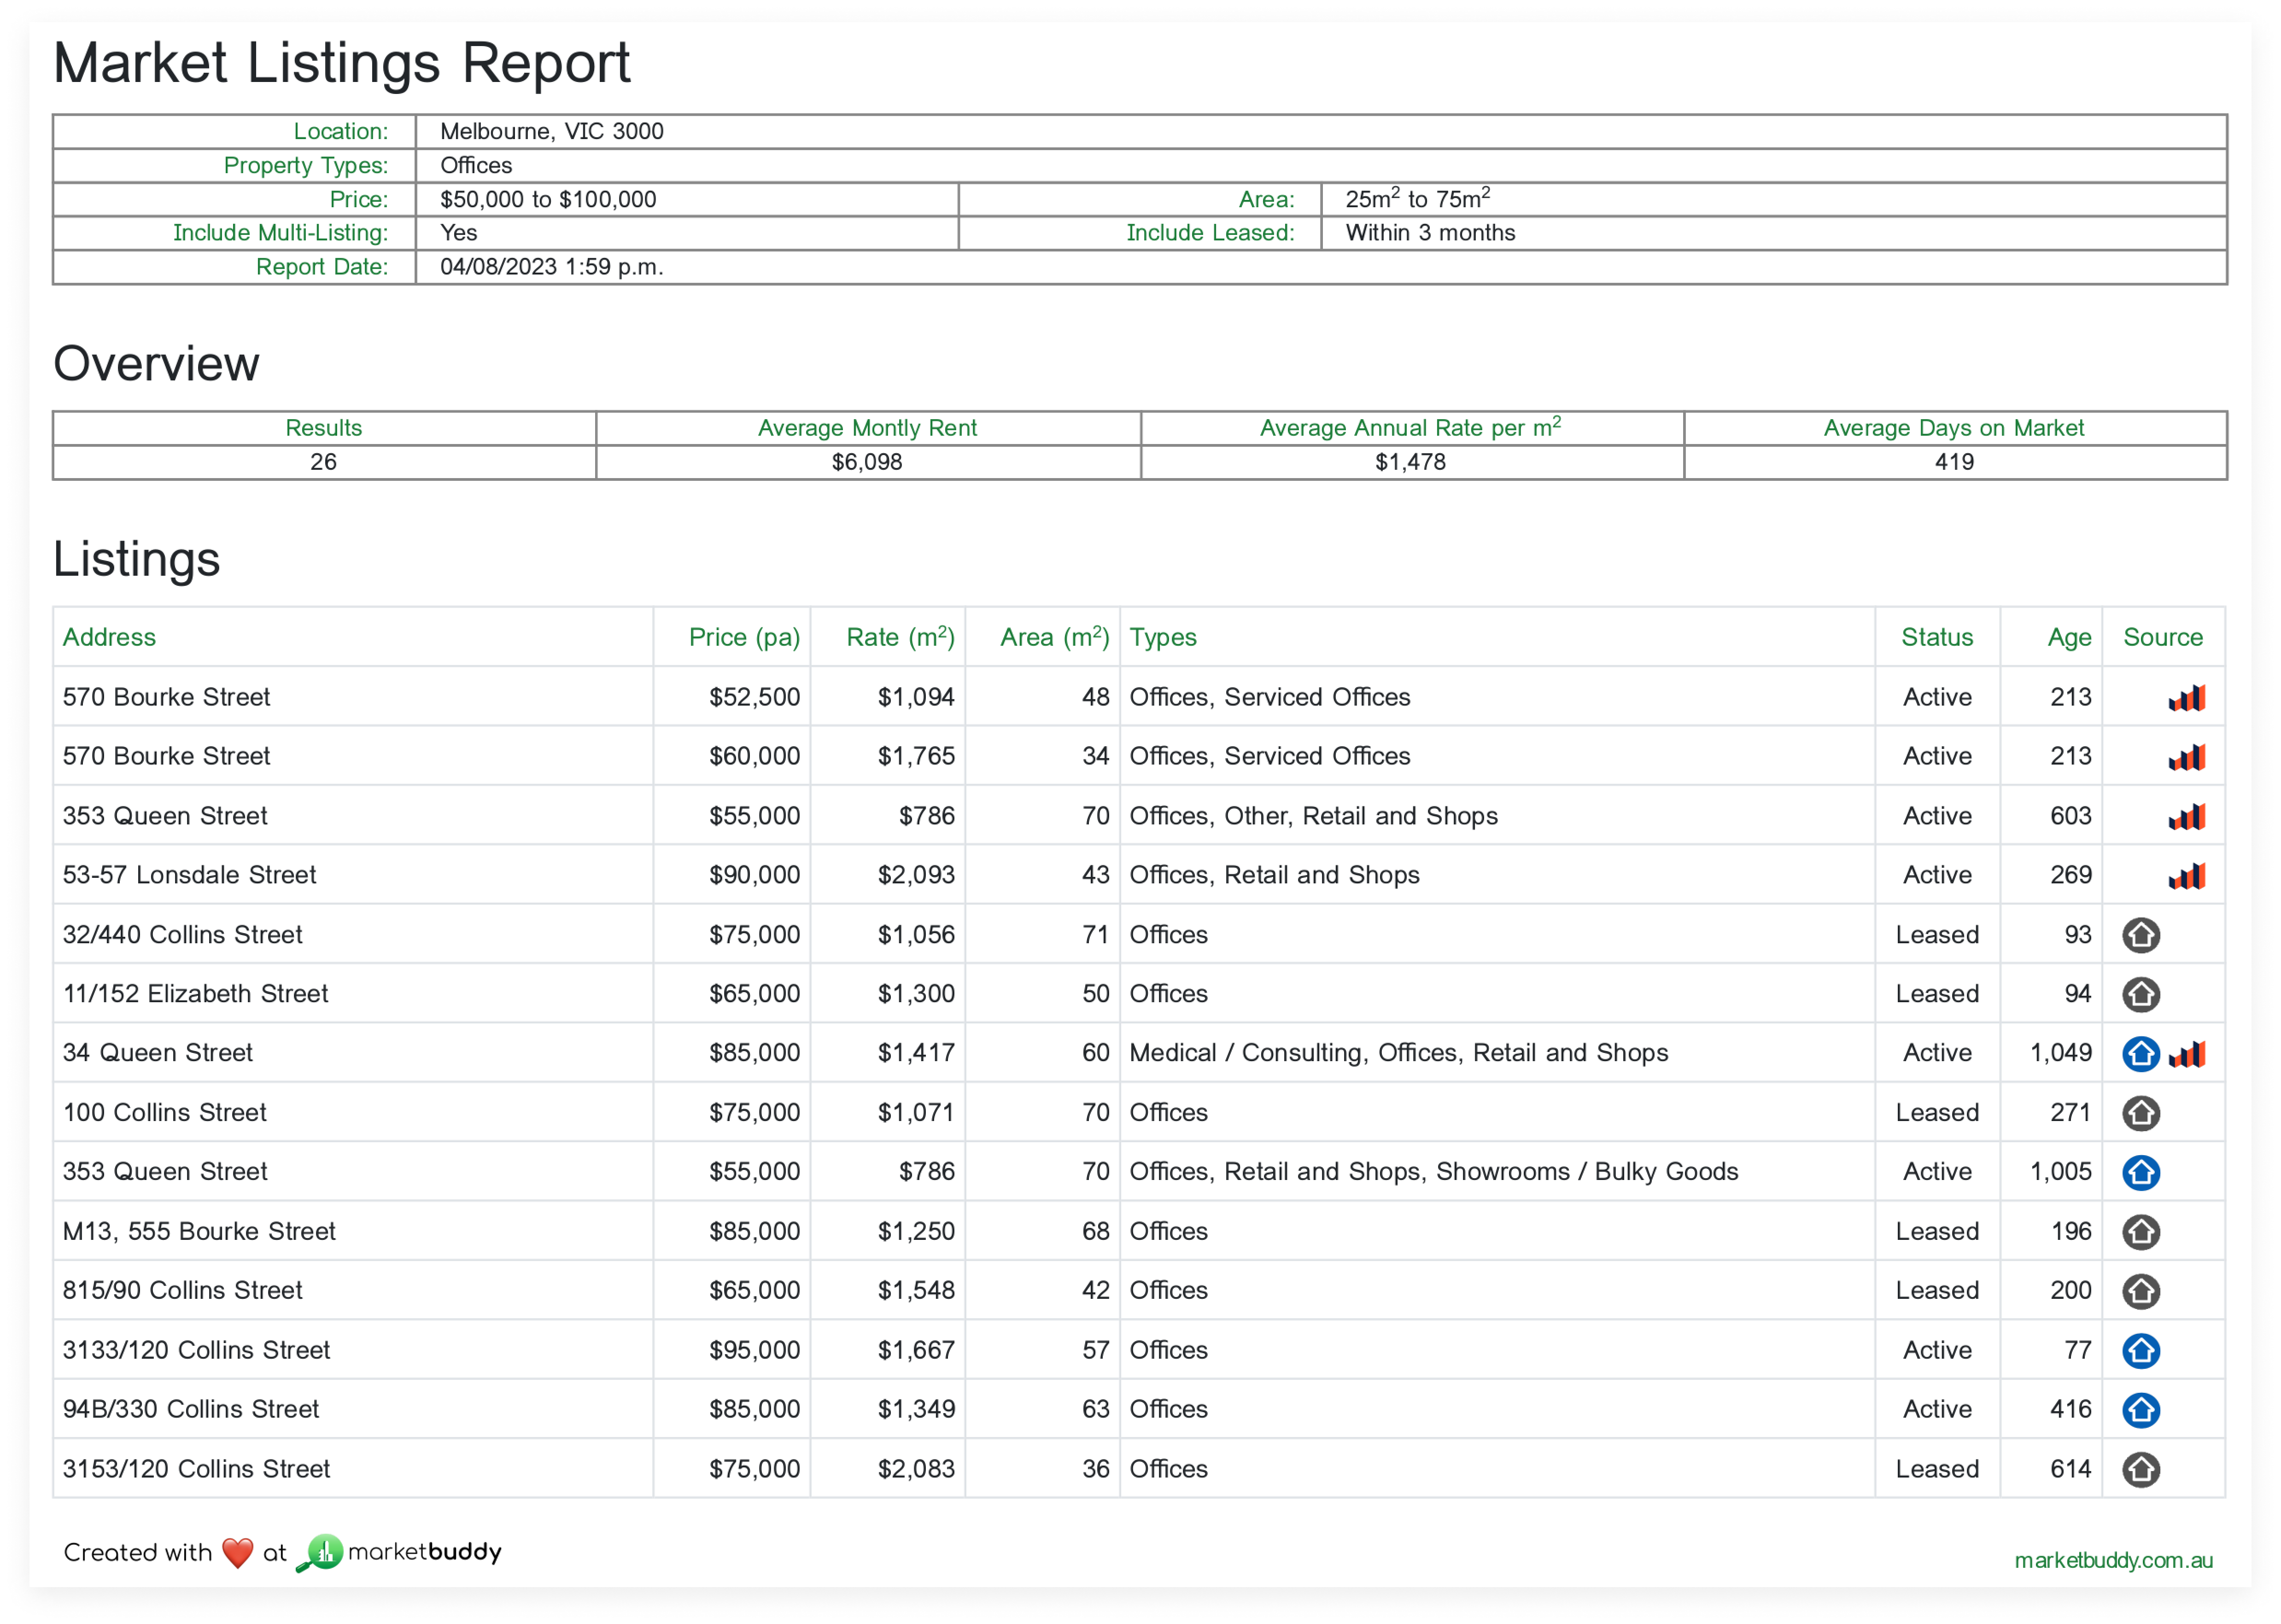Click the Average Days on Market value 419
This screenshot has height=1624, width=2281.
(1955, 461)
